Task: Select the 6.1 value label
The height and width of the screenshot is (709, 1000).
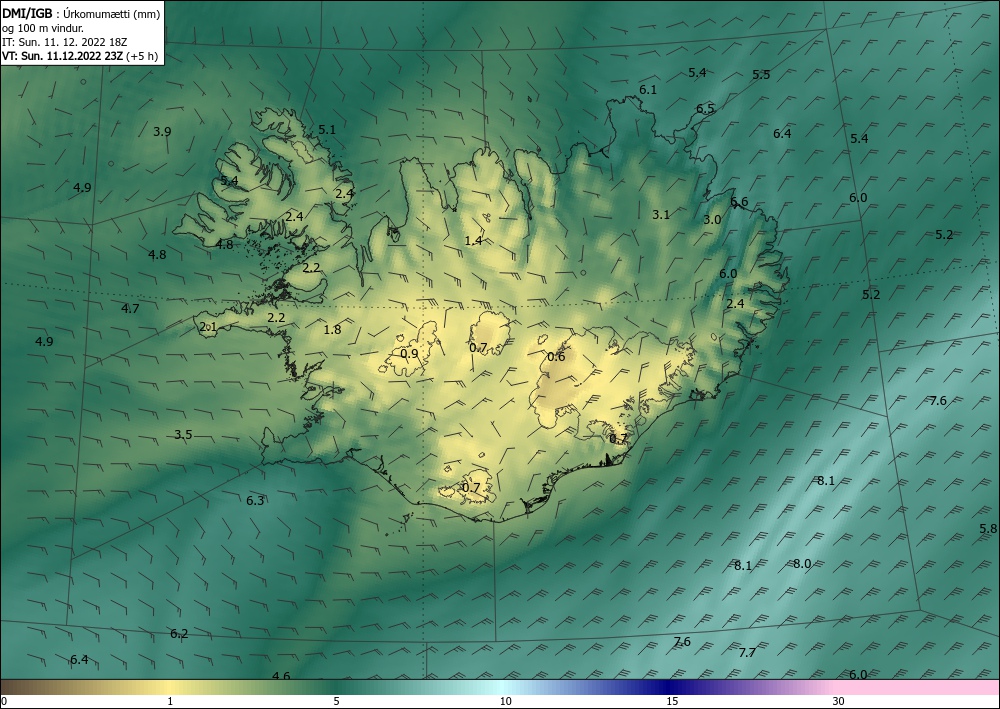Action: tap(648, 90)
